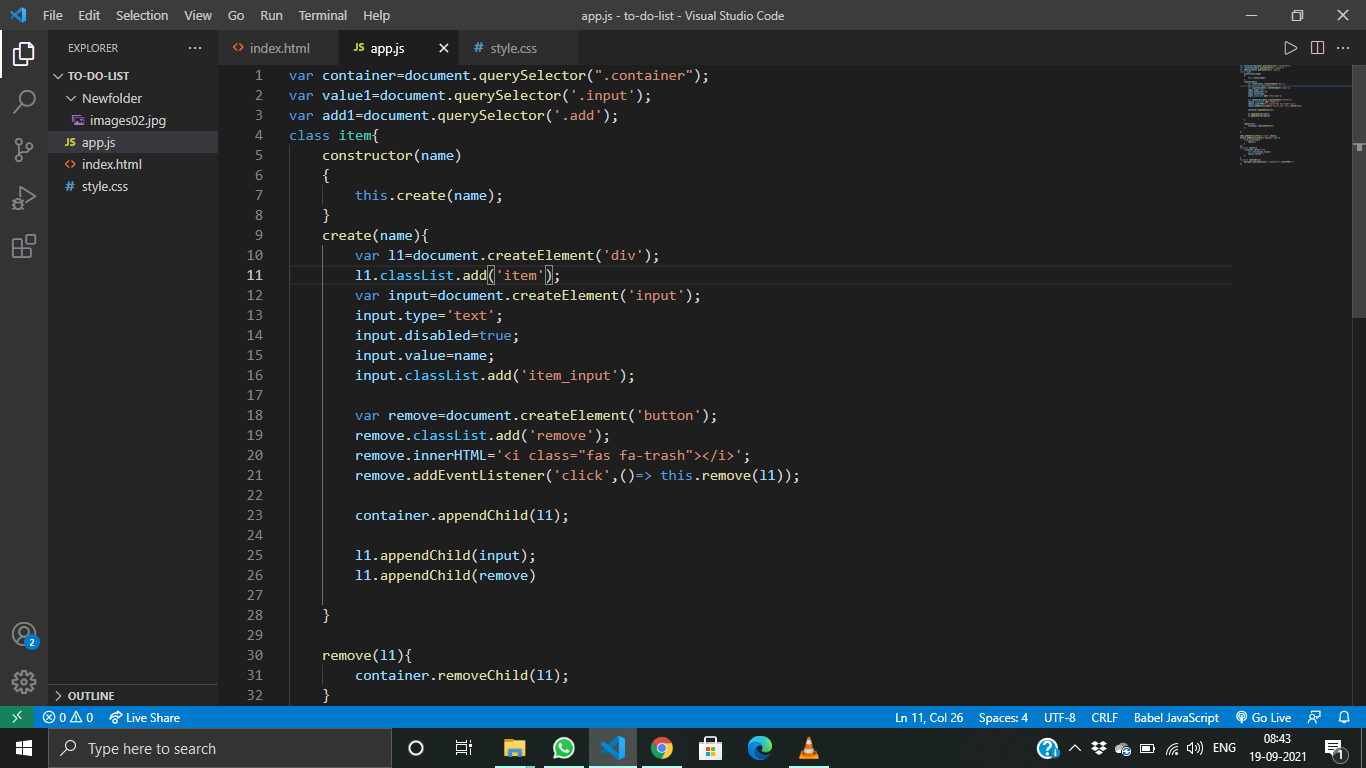The height and width of the screenshot is (768, 1366).
Task: Open the Explorer Views and More Actions menu
Action: pyautogui.click(x=194, y=48)
